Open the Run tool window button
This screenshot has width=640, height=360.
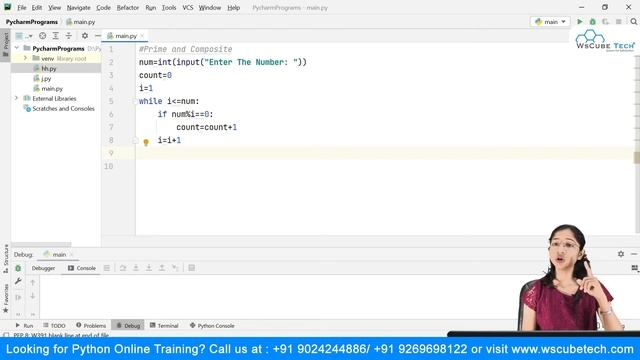(24, 325)
